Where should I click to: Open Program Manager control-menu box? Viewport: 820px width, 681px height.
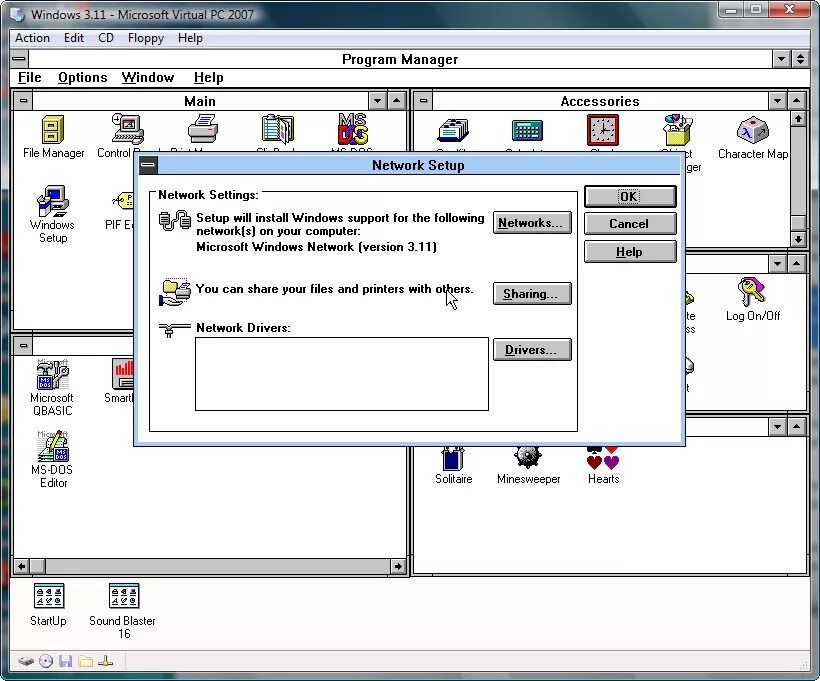click(x=19, y=59)
